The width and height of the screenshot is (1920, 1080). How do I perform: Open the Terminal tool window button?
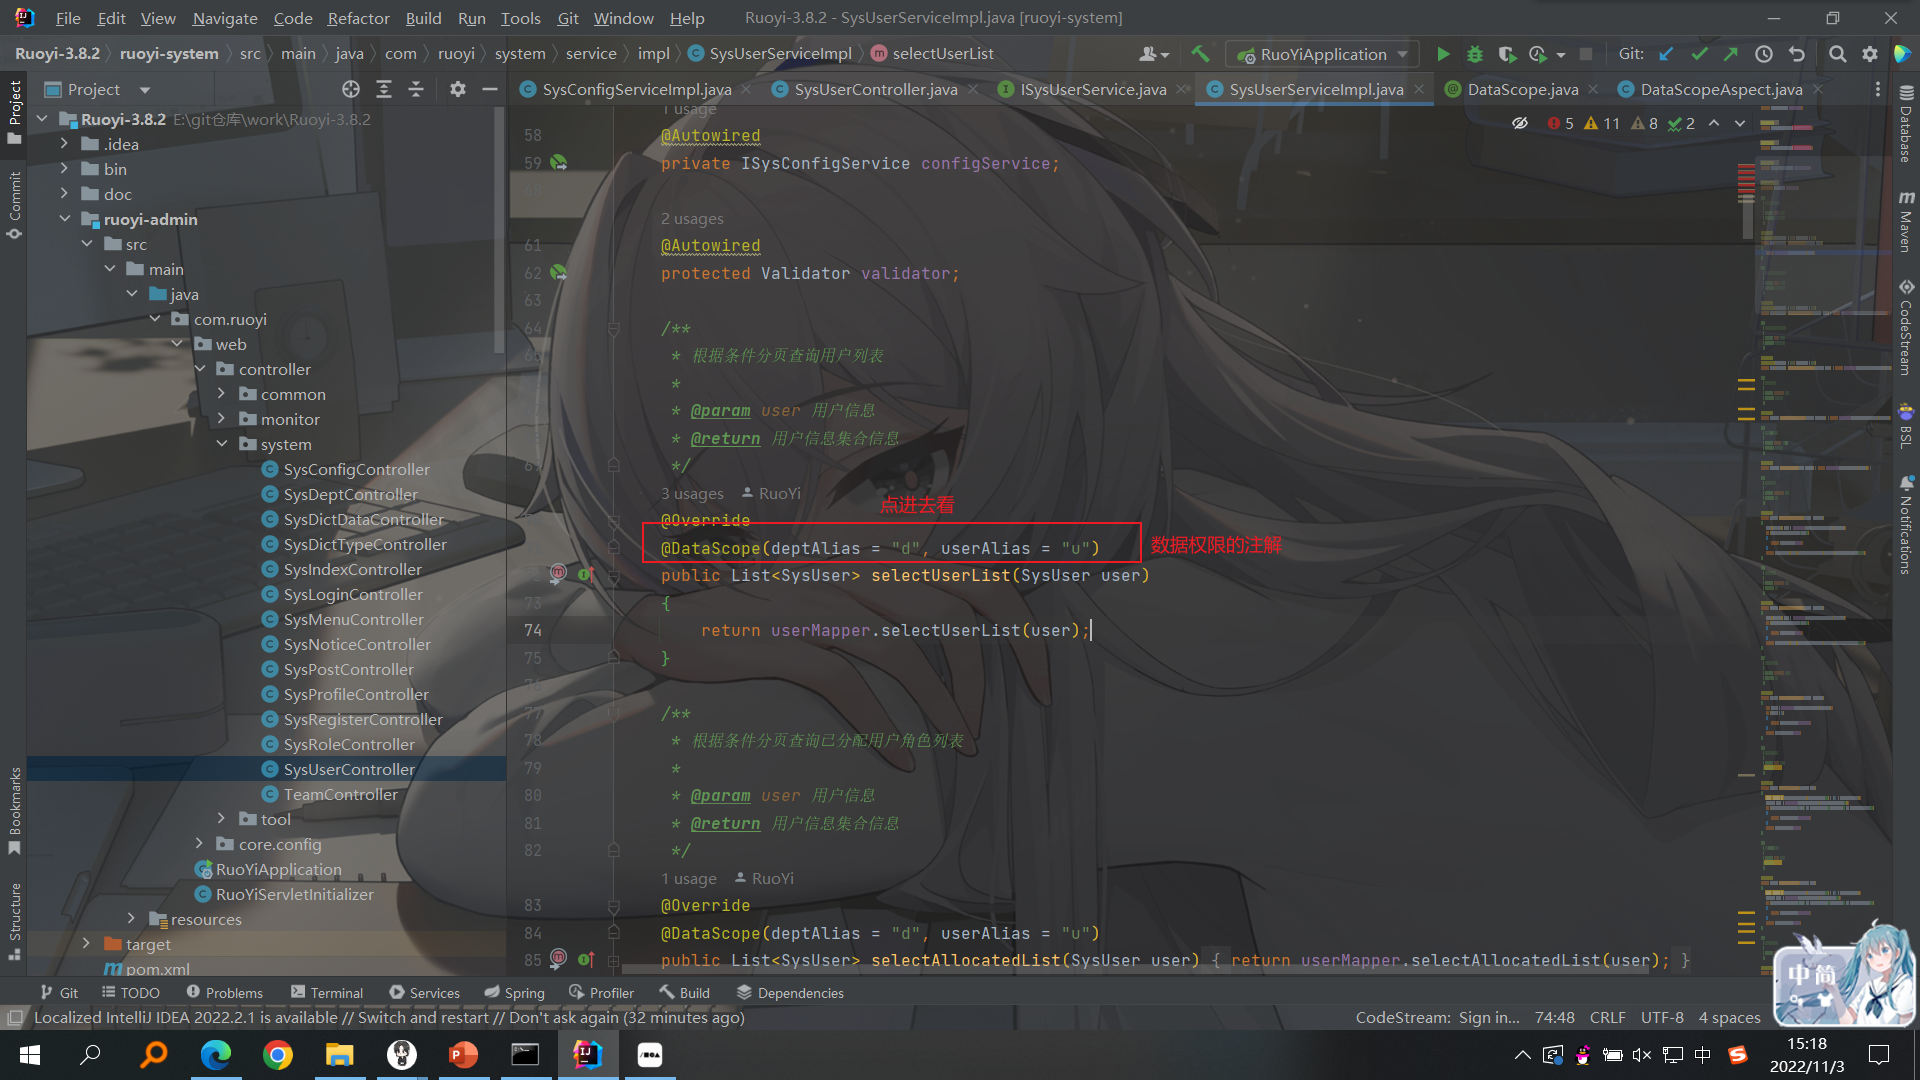(x=326, y=992)
